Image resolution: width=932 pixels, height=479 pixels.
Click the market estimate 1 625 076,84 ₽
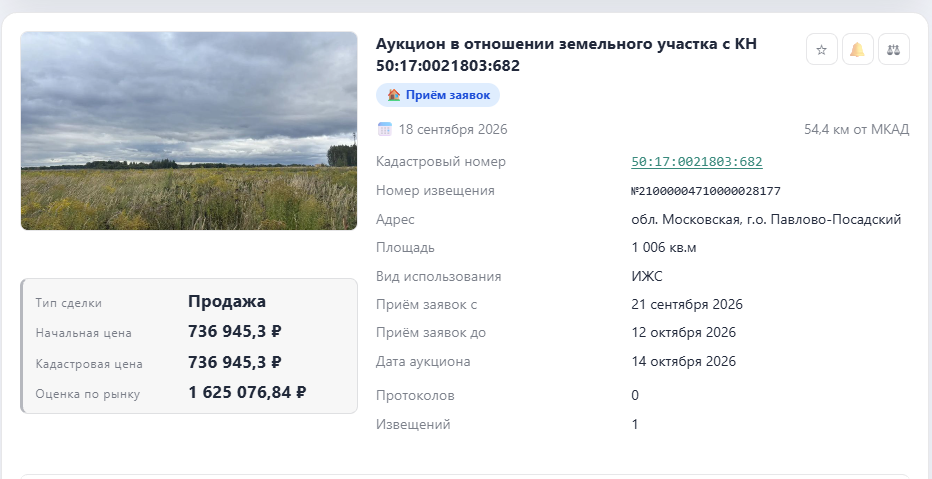(x=247, y=392)
